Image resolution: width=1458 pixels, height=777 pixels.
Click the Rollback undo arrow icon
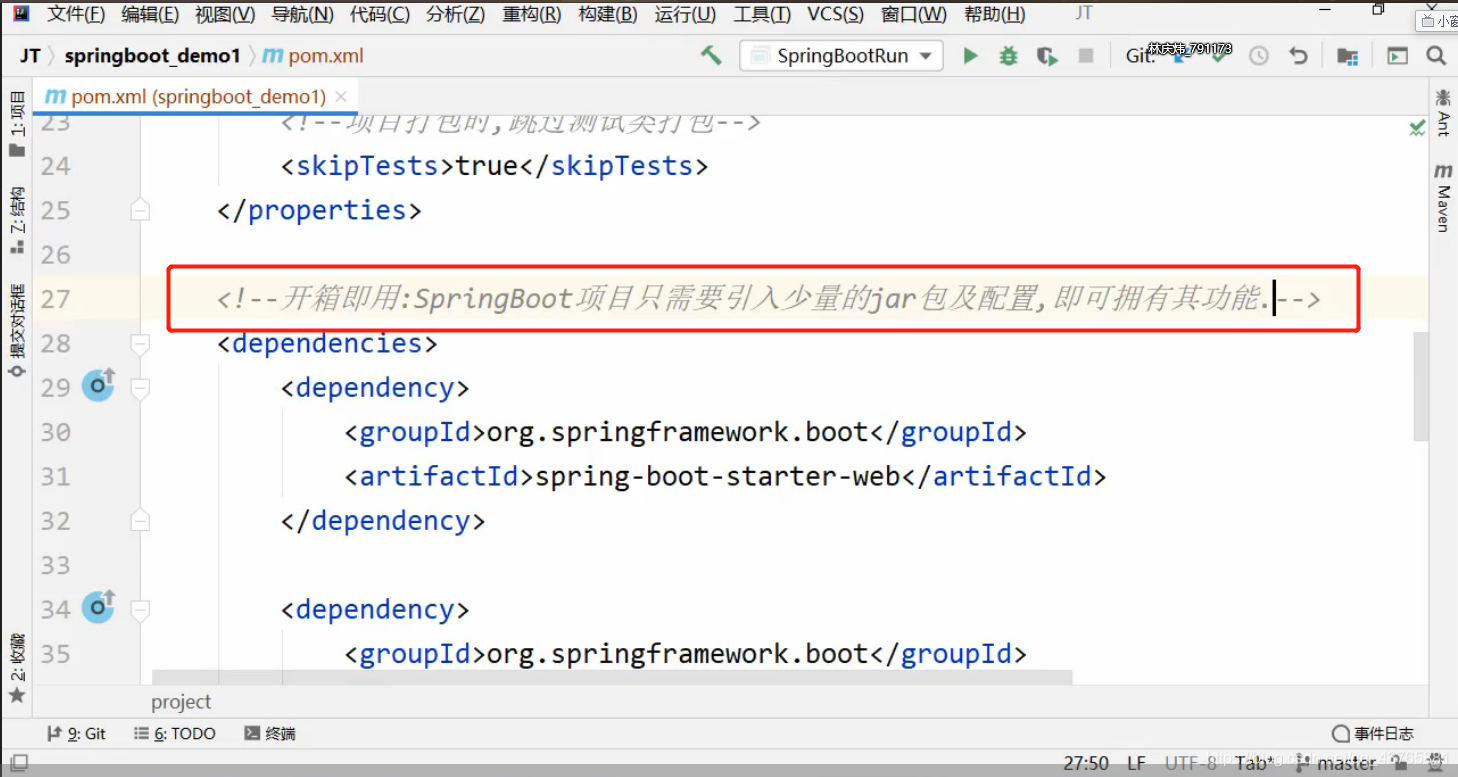(x=1298, y=56)
